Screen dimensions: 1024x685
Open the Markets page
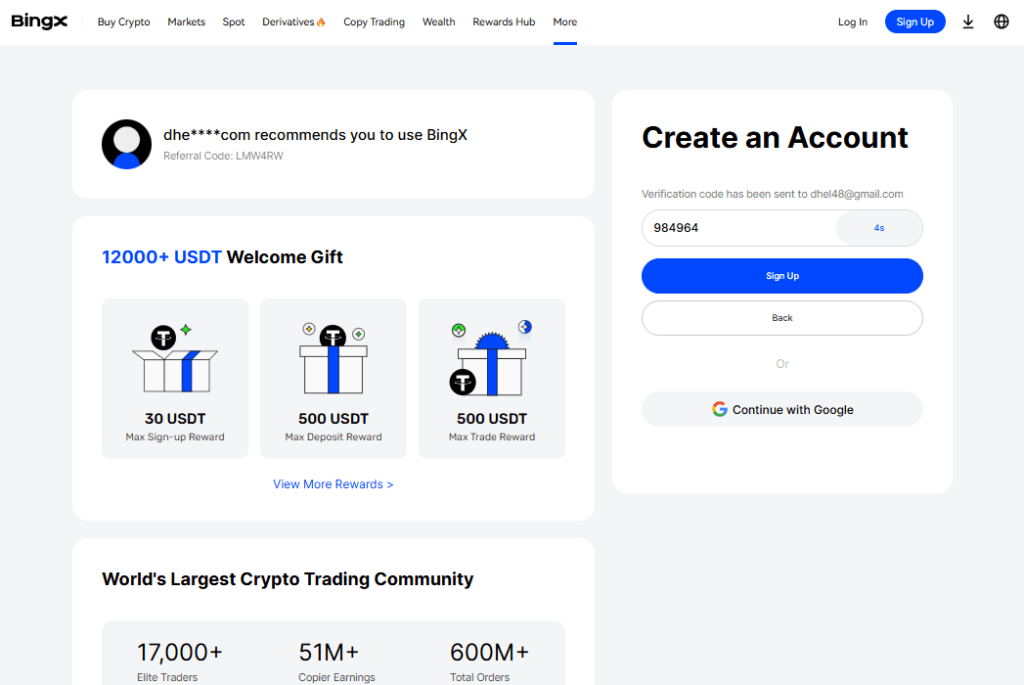(186, 22)
